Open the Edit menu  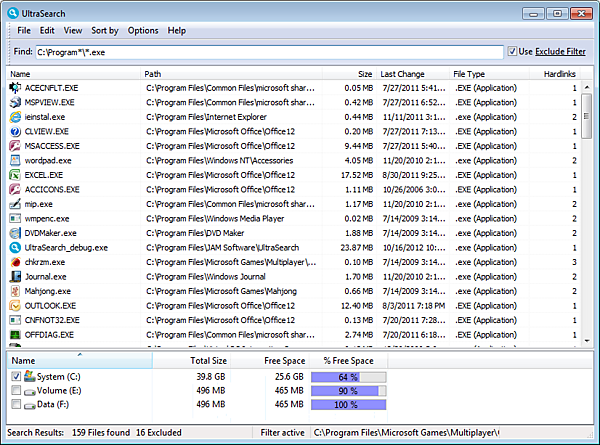(47, 31)
